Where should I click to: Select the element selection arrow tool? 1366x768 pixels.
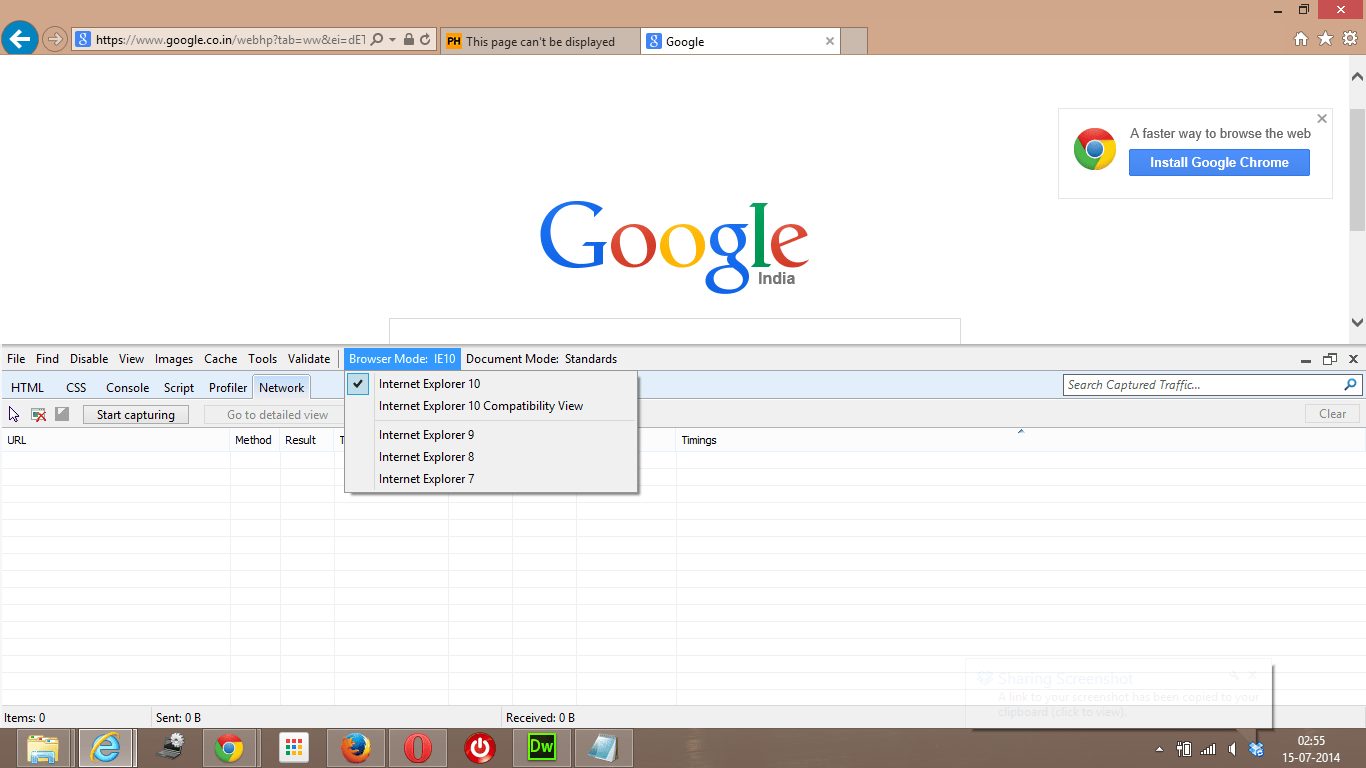13,413
